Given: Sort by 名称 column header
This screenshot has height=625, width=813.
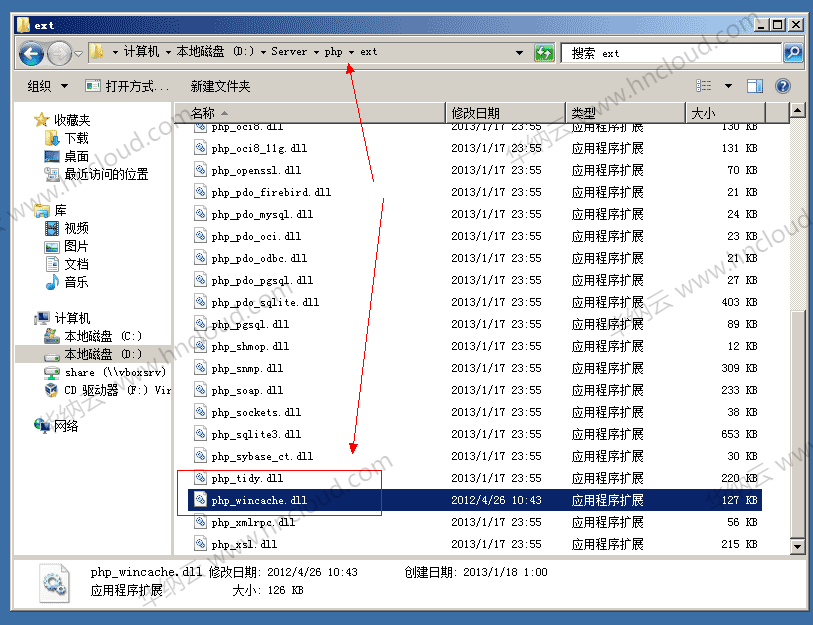Looking at the screenshot, I should click(310, 113).
